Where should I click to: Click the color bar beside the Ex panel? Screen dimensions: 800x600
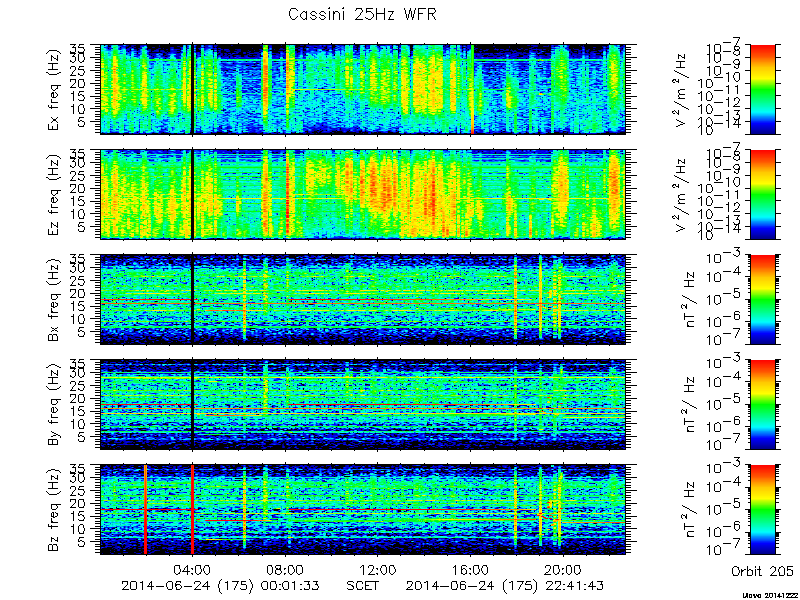click(763, 89)
